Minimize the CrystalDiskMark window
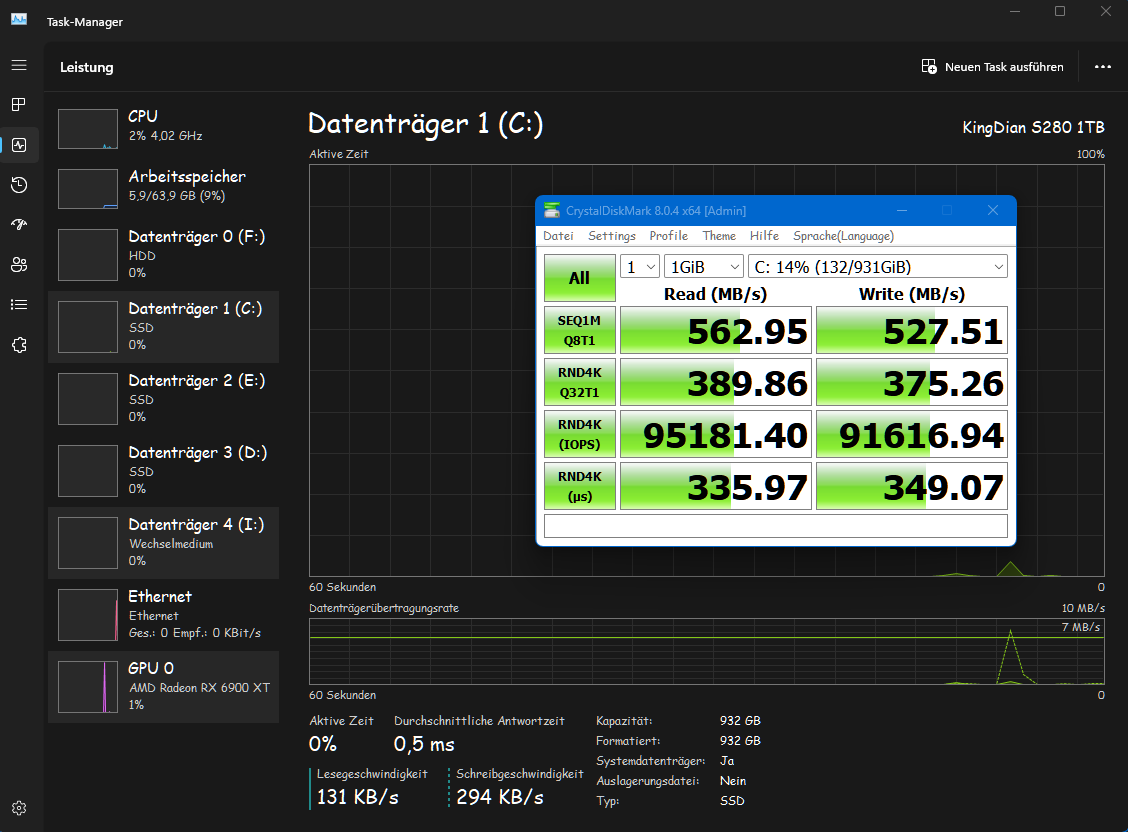Screen dimensions: 1128x832 click(x=901, y=210)
